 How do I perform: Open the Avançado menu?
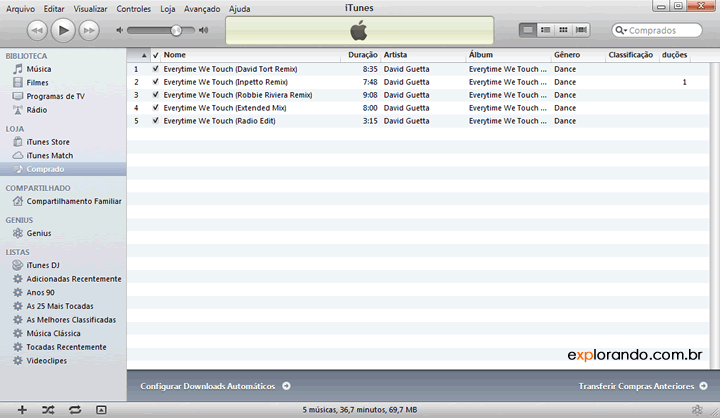pyautogui.click(x=202, y=9)
